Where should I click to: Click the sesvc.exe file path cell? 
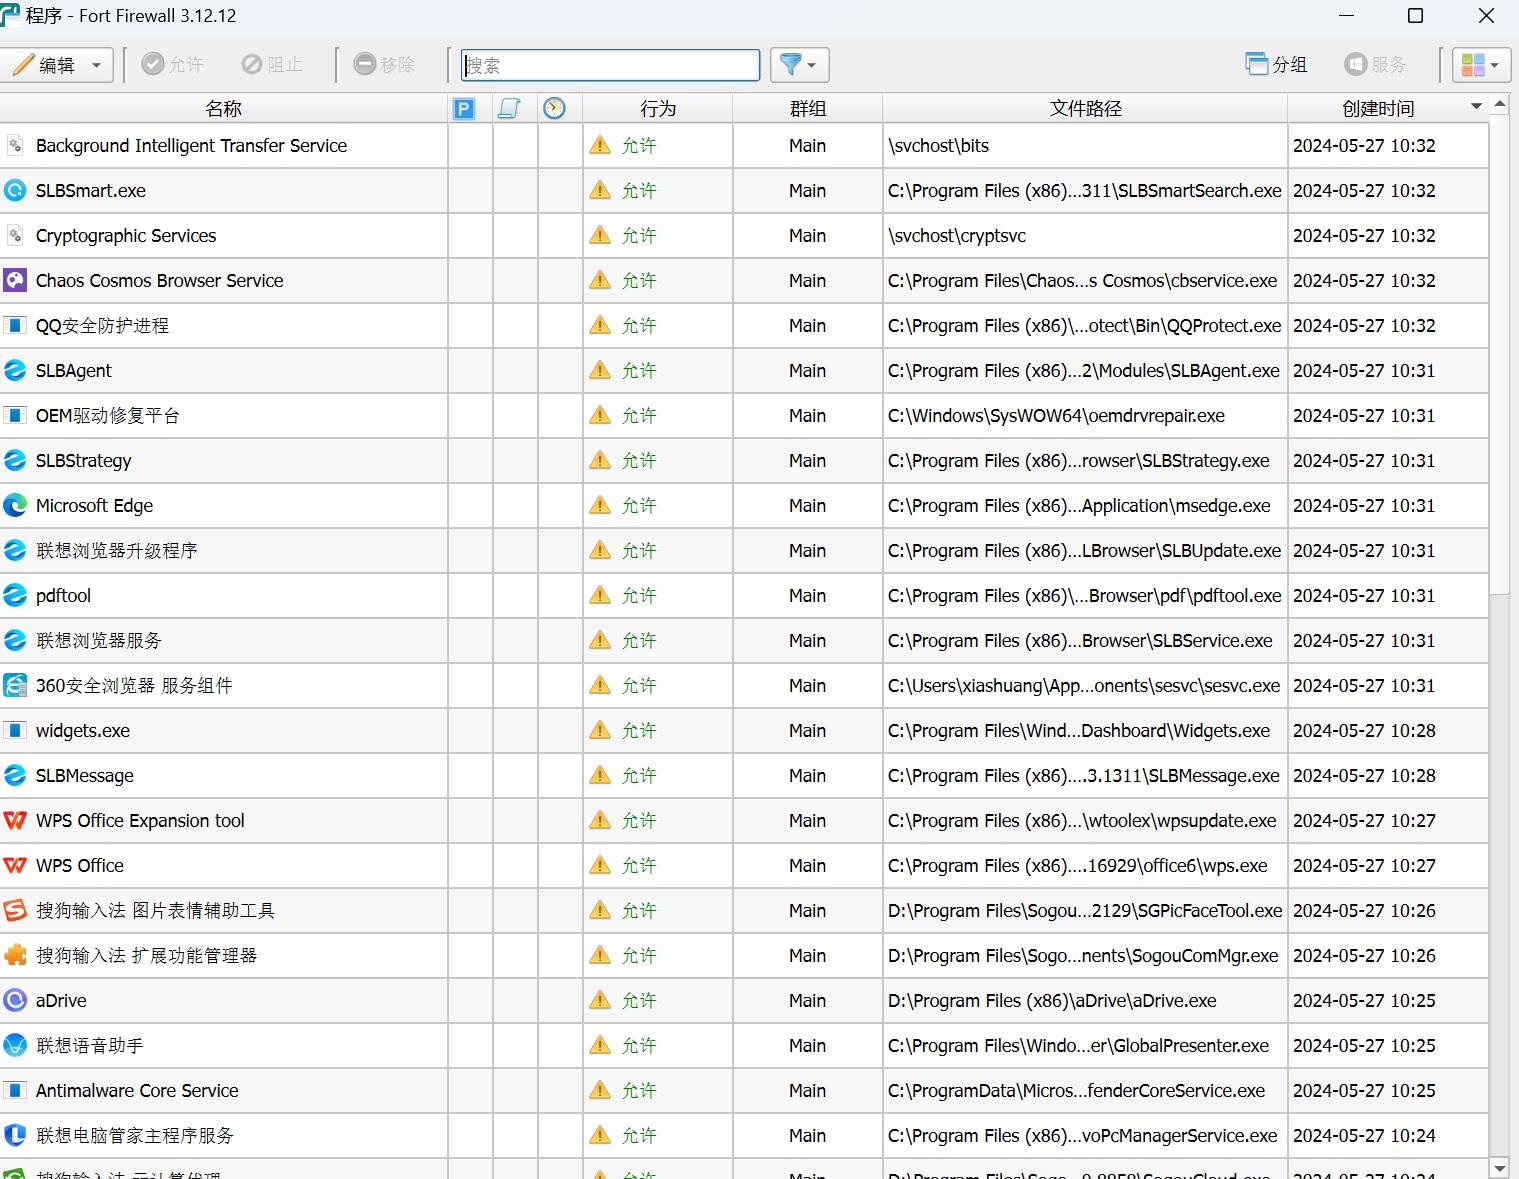(x=1084, y=686)
